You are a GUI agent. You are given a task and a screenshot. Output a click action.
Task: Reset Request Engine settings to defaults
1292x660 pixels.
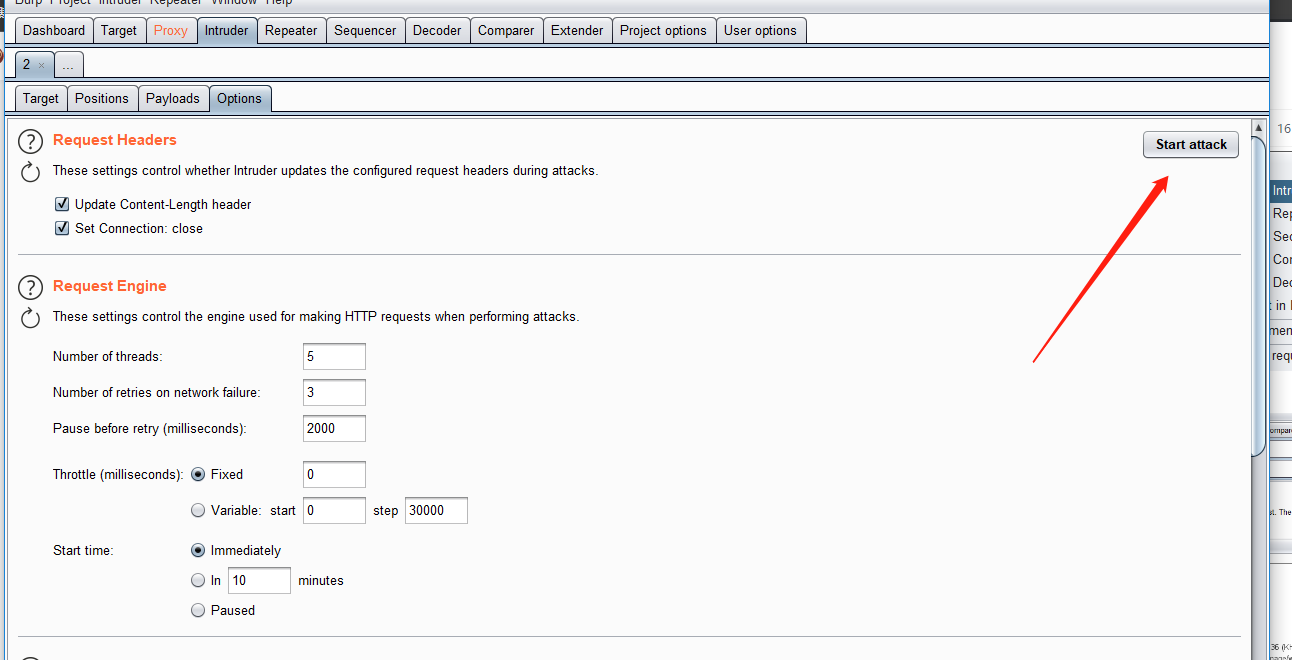pyautogui.click(x=31, y=318)
